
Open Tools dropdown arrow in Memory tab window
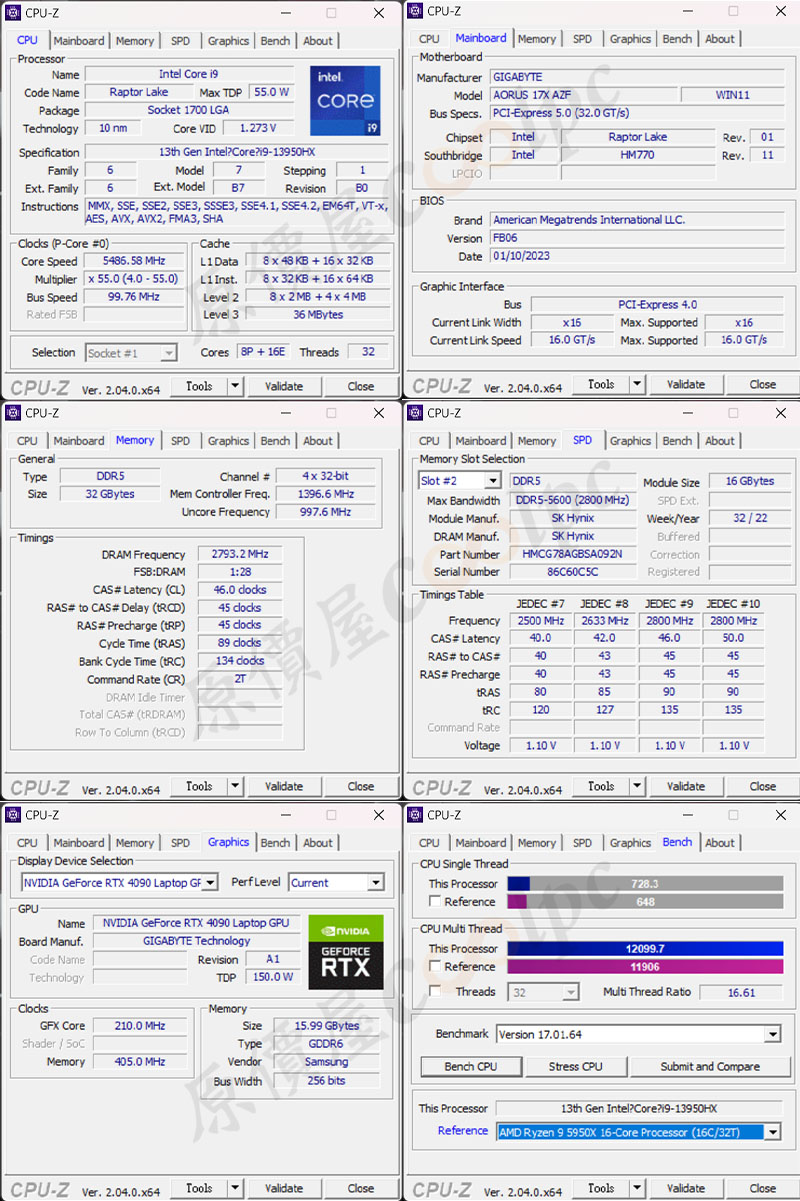click(235, 786)
